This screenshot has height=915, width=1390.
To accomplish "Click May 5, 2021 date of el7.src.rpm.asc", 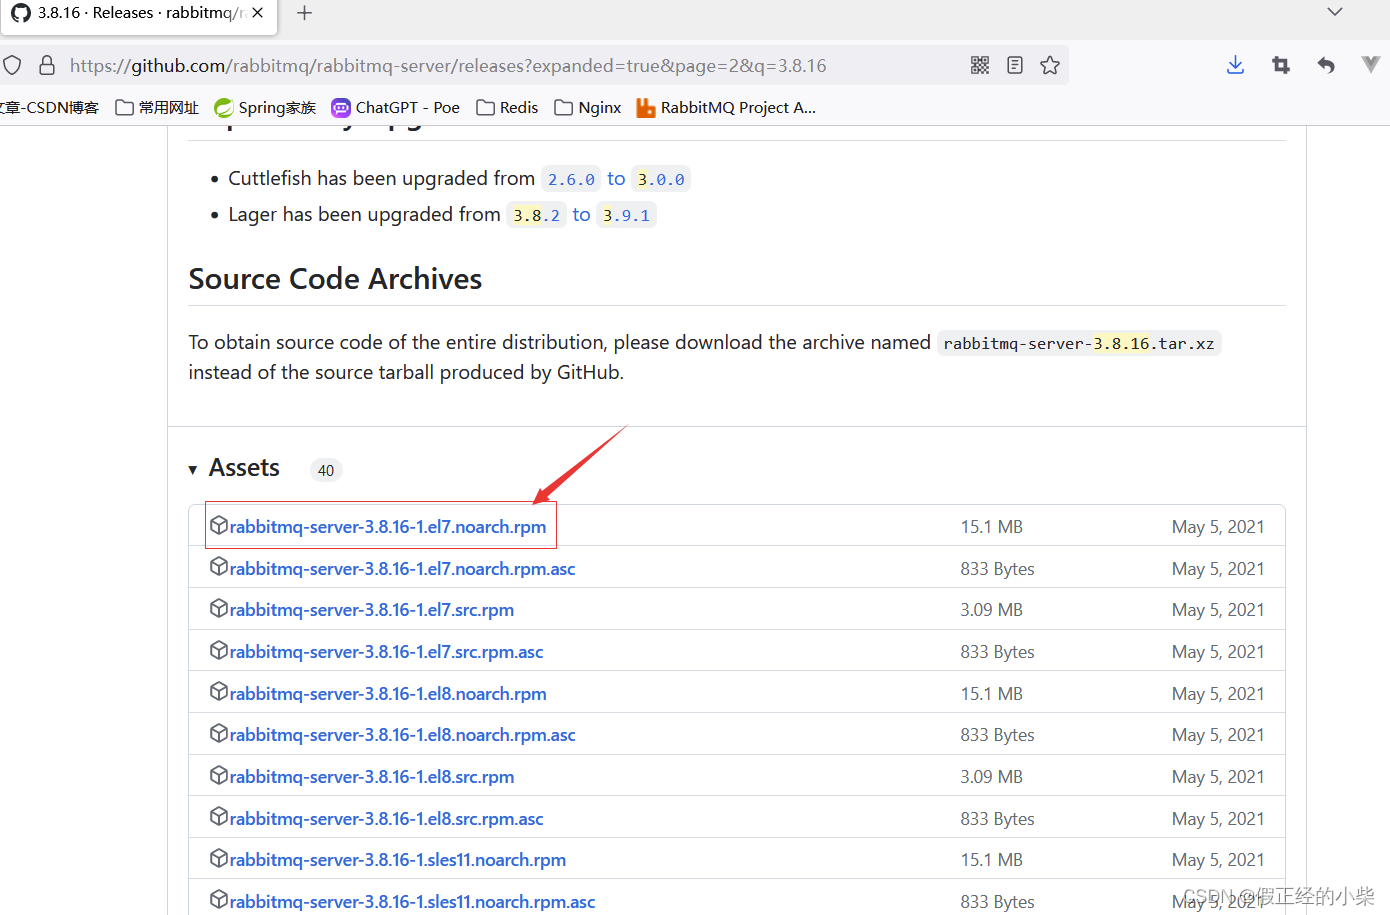I will tap(1218, 652).
